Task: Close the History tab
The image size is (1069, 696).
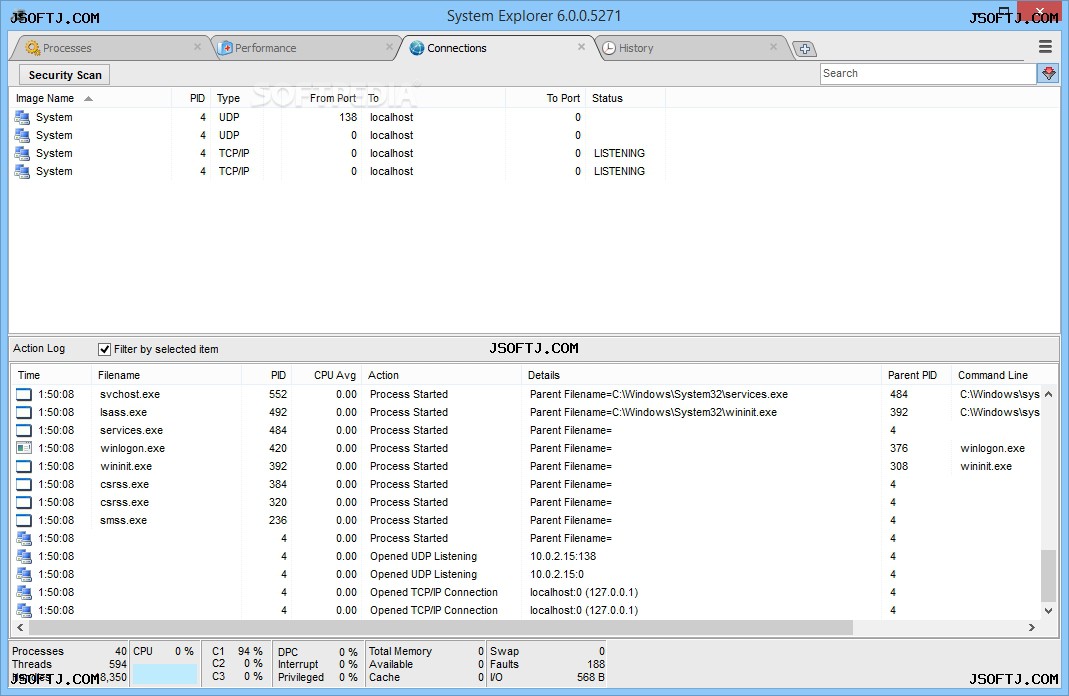Action: [773, 47]
